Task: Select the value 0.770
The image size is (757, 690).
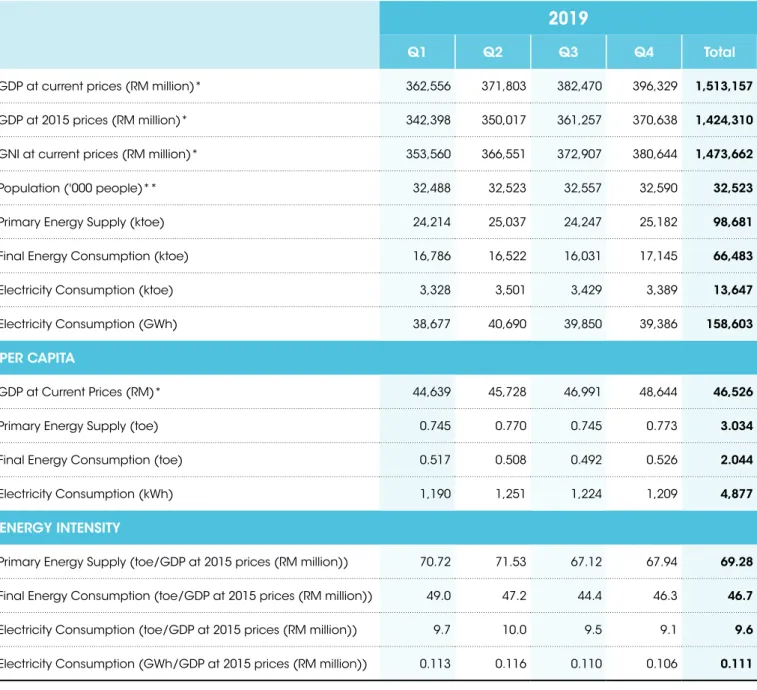Action: point(510,426)
